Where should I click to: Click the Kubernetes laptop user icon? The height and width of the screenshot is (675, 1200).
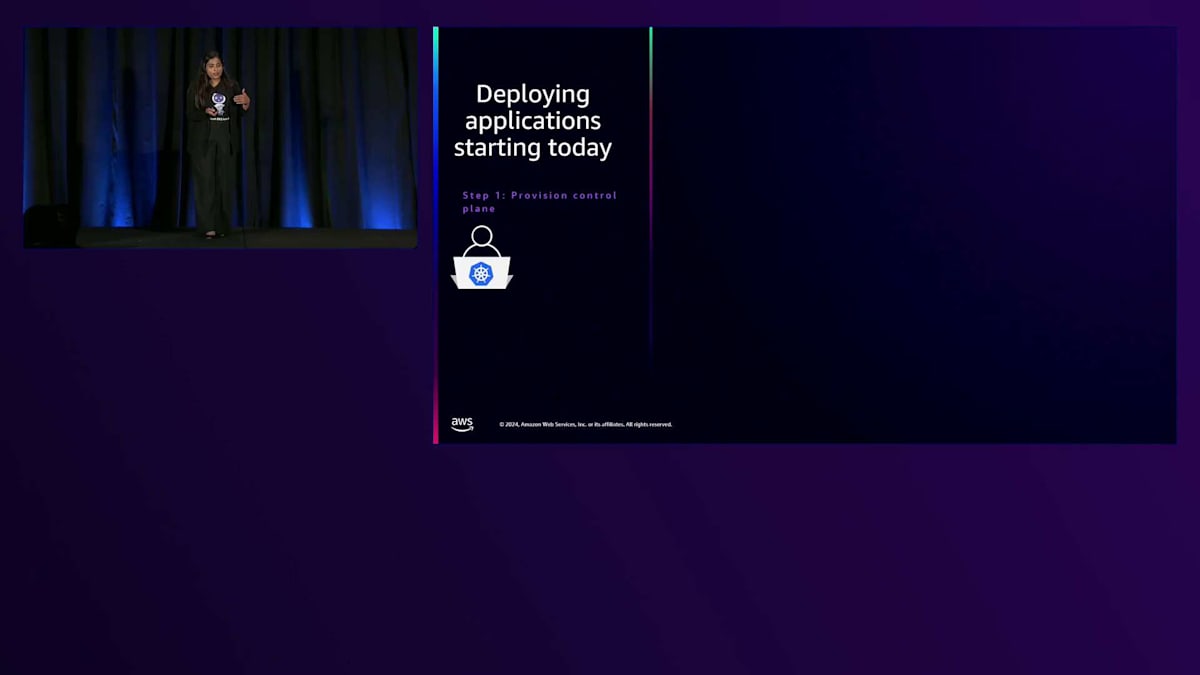(x=482, y=258)
